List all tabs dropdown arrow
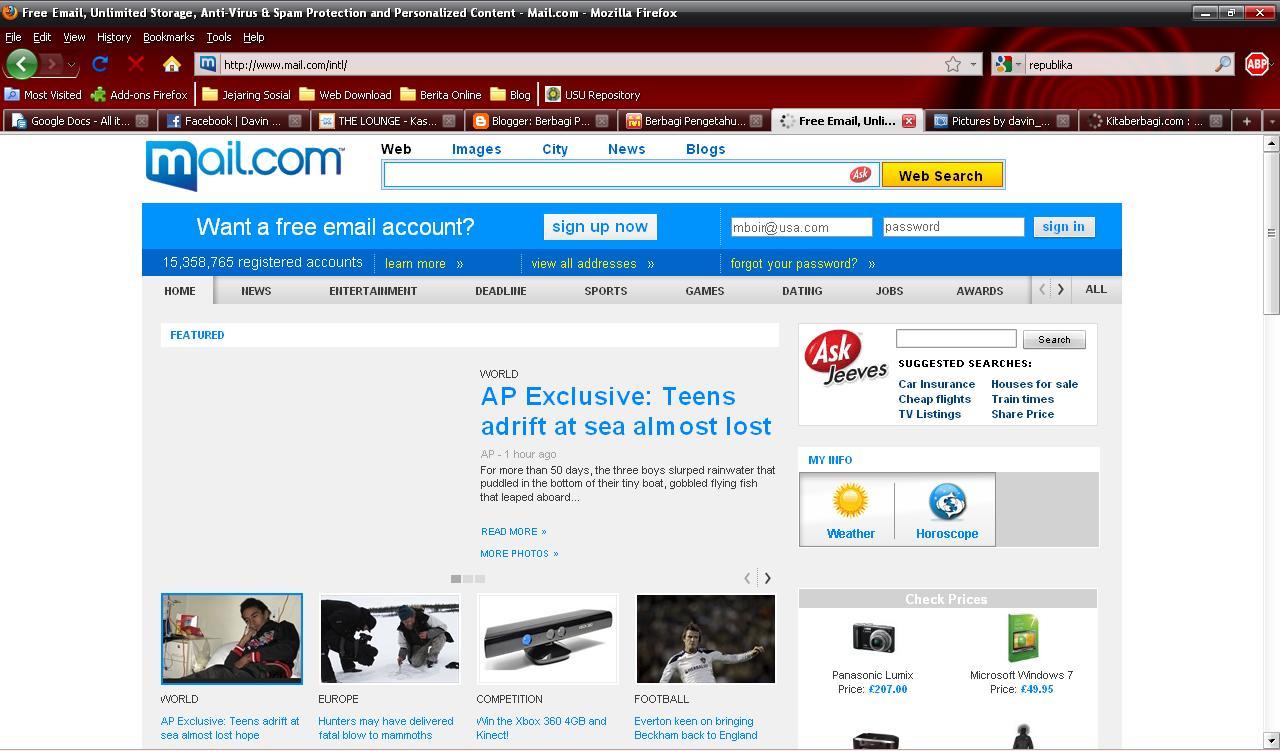1280x751 pixels. (x=1271, y=121)
